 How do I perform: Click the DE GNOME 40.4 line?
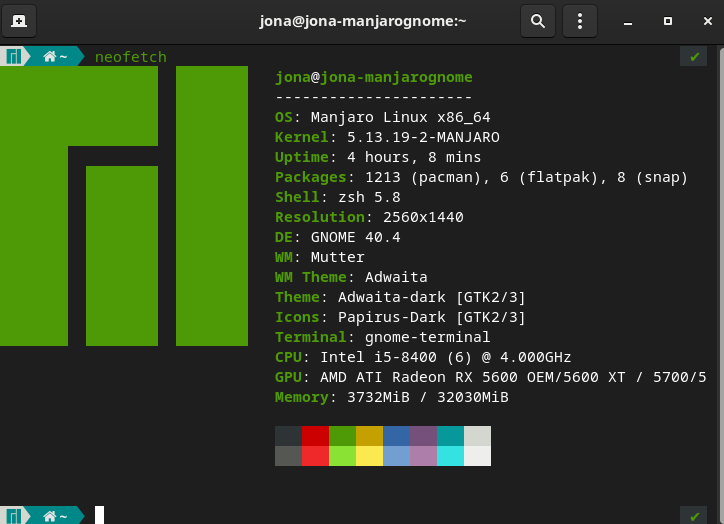tap(338, 237)
